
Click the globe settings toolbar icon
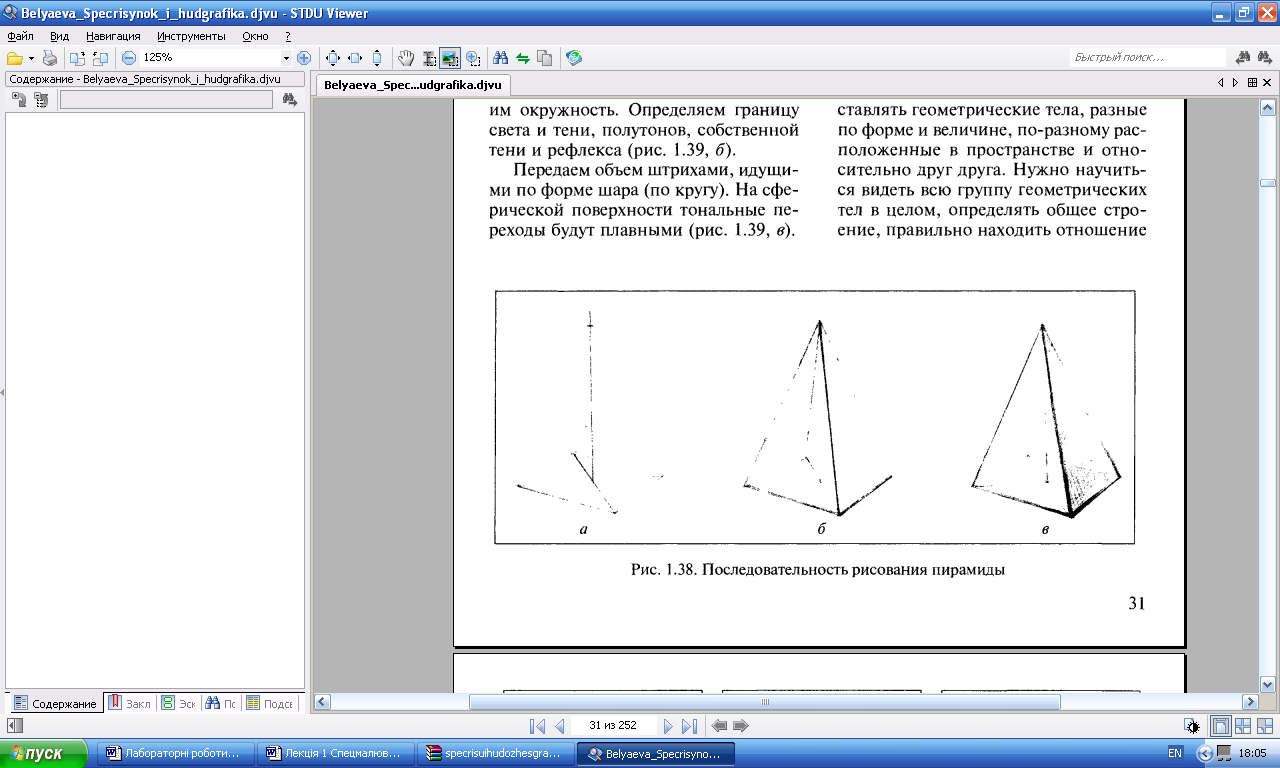click(x=573, y=58)
